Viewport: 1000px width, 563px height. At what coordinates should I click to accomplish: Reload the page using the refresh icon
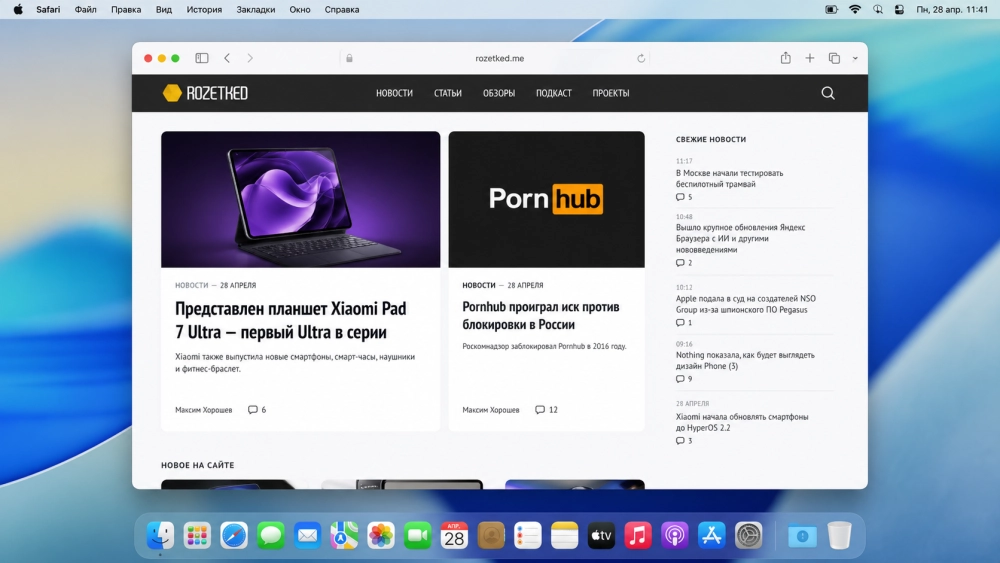641,58
